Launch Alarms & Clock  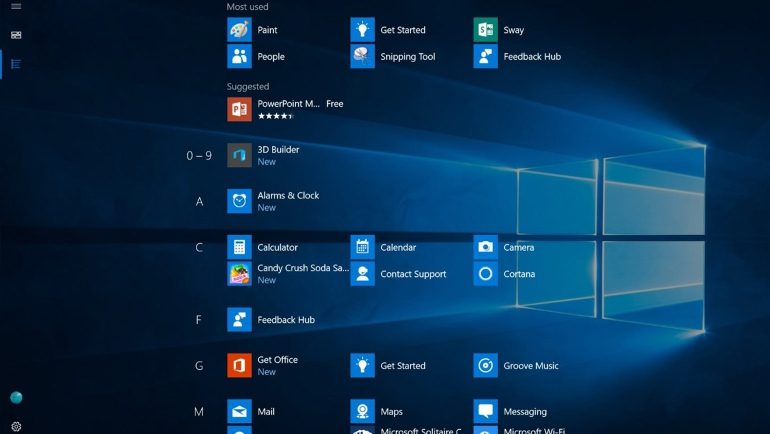point(239,201)
